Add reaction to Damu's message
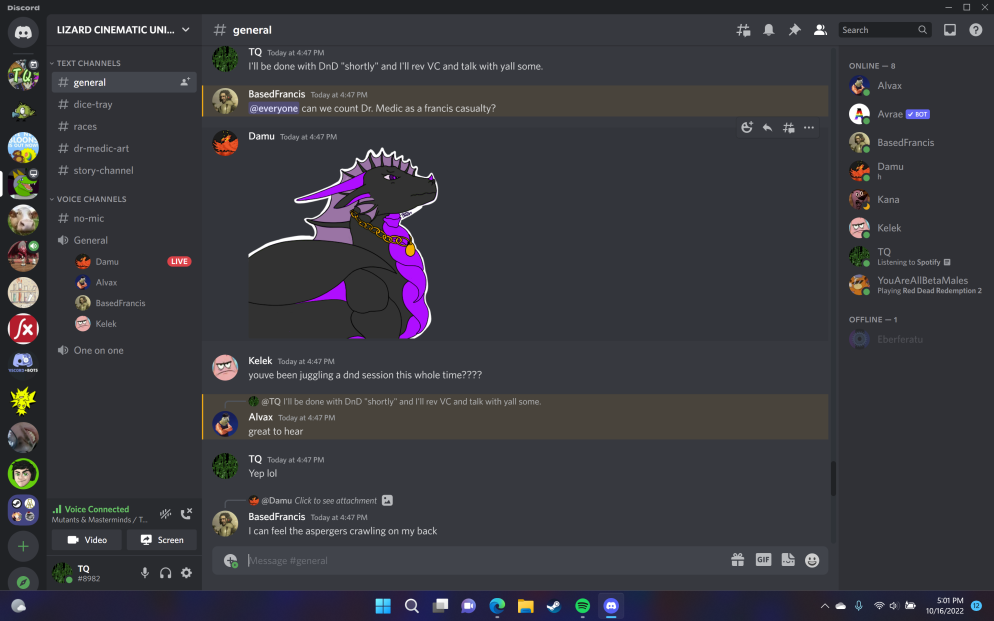Viewport: 994px width, 621px height. [747, 127]
